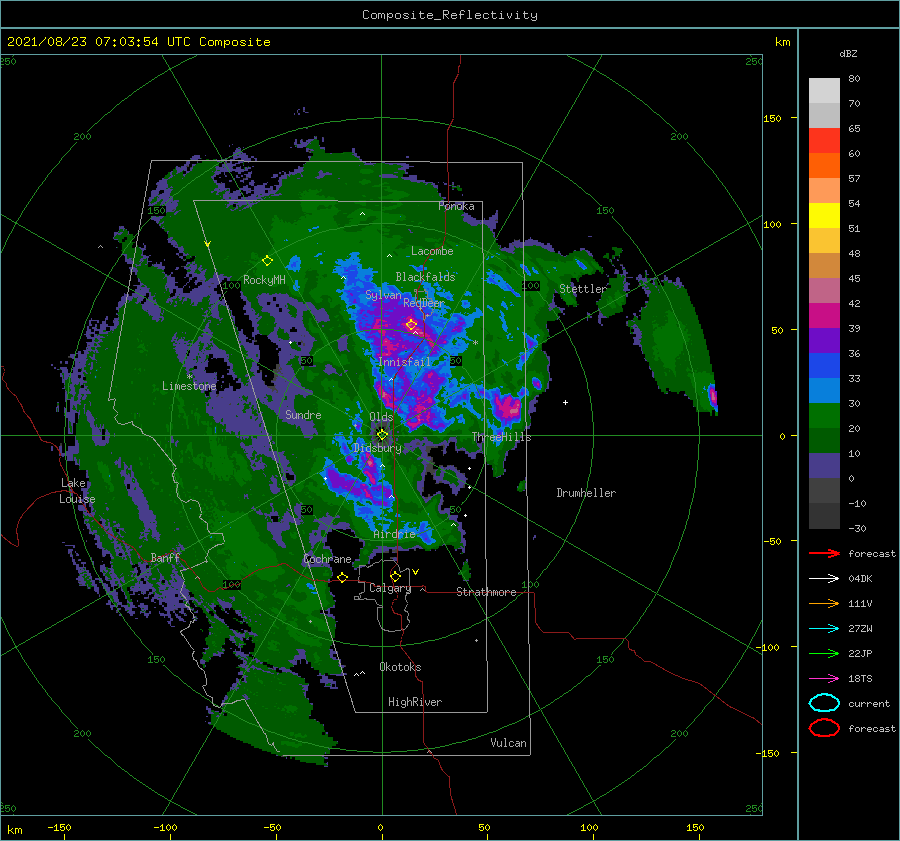Select the yellow diamond marker near RockyMH
This screenshot has width=900, height=841.
[x=267, y=261]
